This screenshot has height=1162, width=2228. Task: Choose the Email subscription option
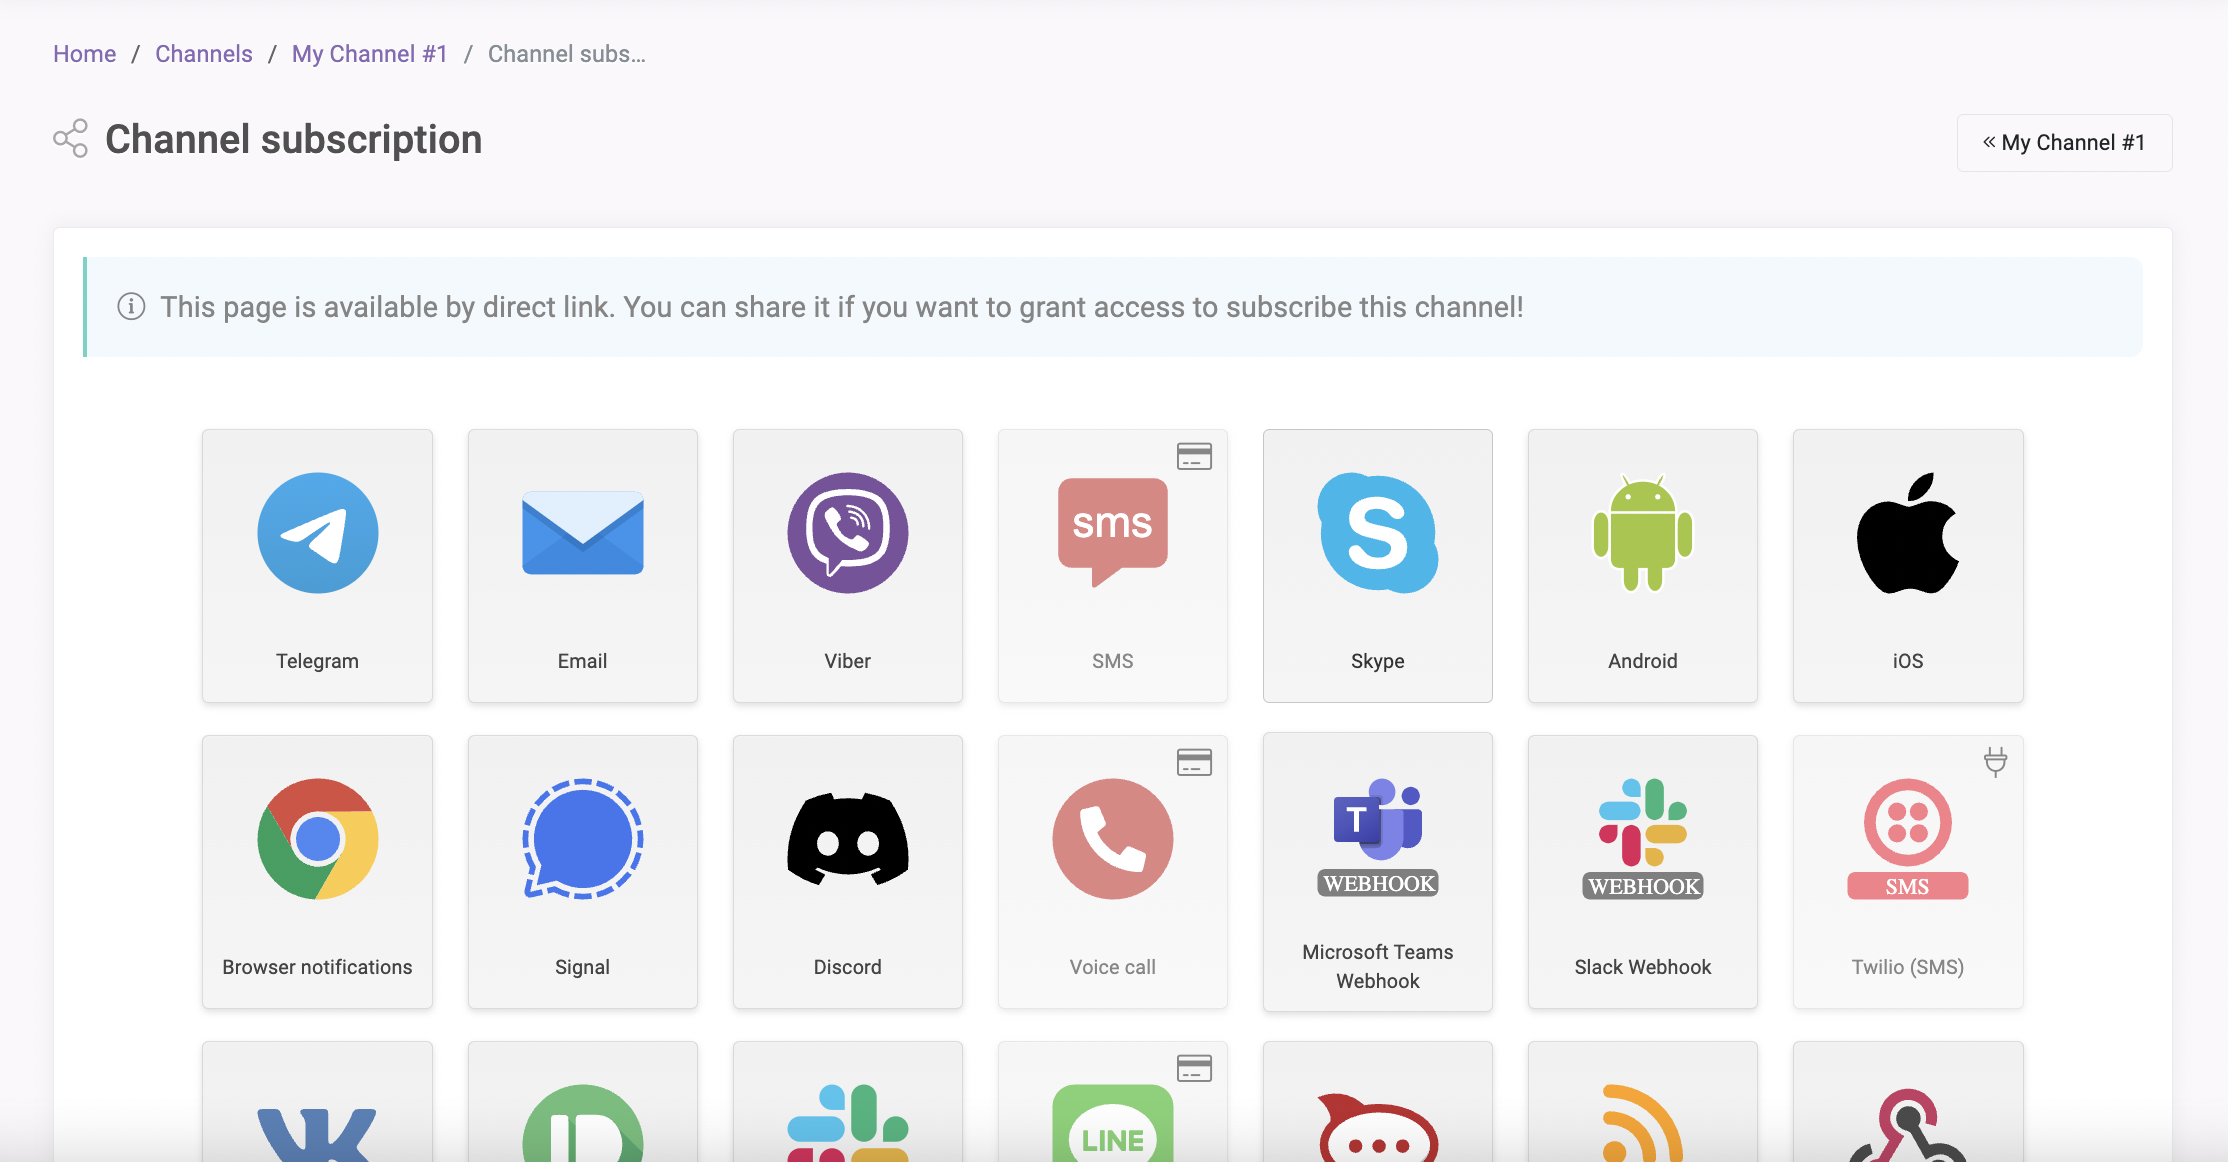pyautogui.click(x=582, y=566)
